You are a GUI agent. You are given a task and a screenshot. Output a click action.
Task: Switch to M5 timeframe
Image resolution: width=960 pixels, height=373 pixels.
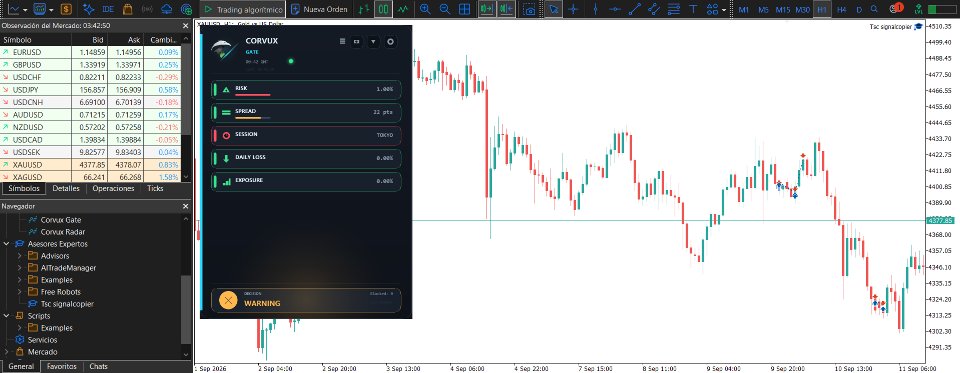(763, 9)
